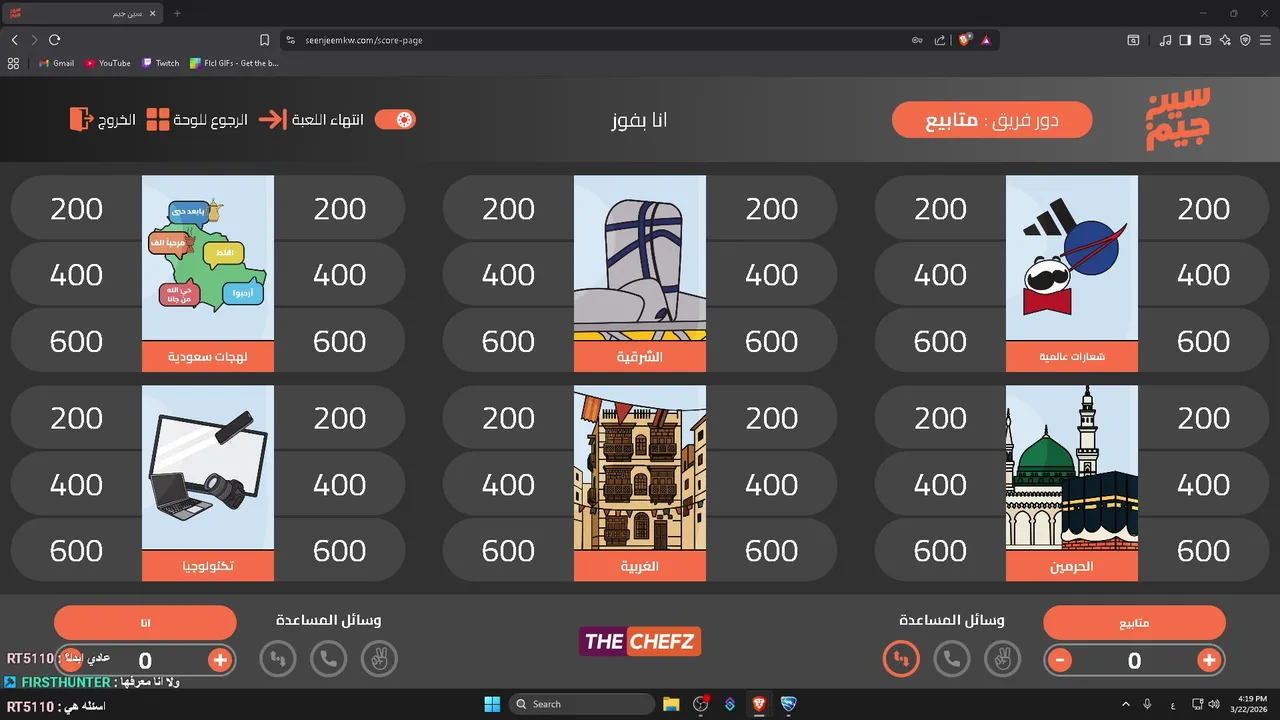Open Brave Wallet icon
The height and width of the screenshot is (720, 1280).
pyautogui.click(x=1205, y=40)
